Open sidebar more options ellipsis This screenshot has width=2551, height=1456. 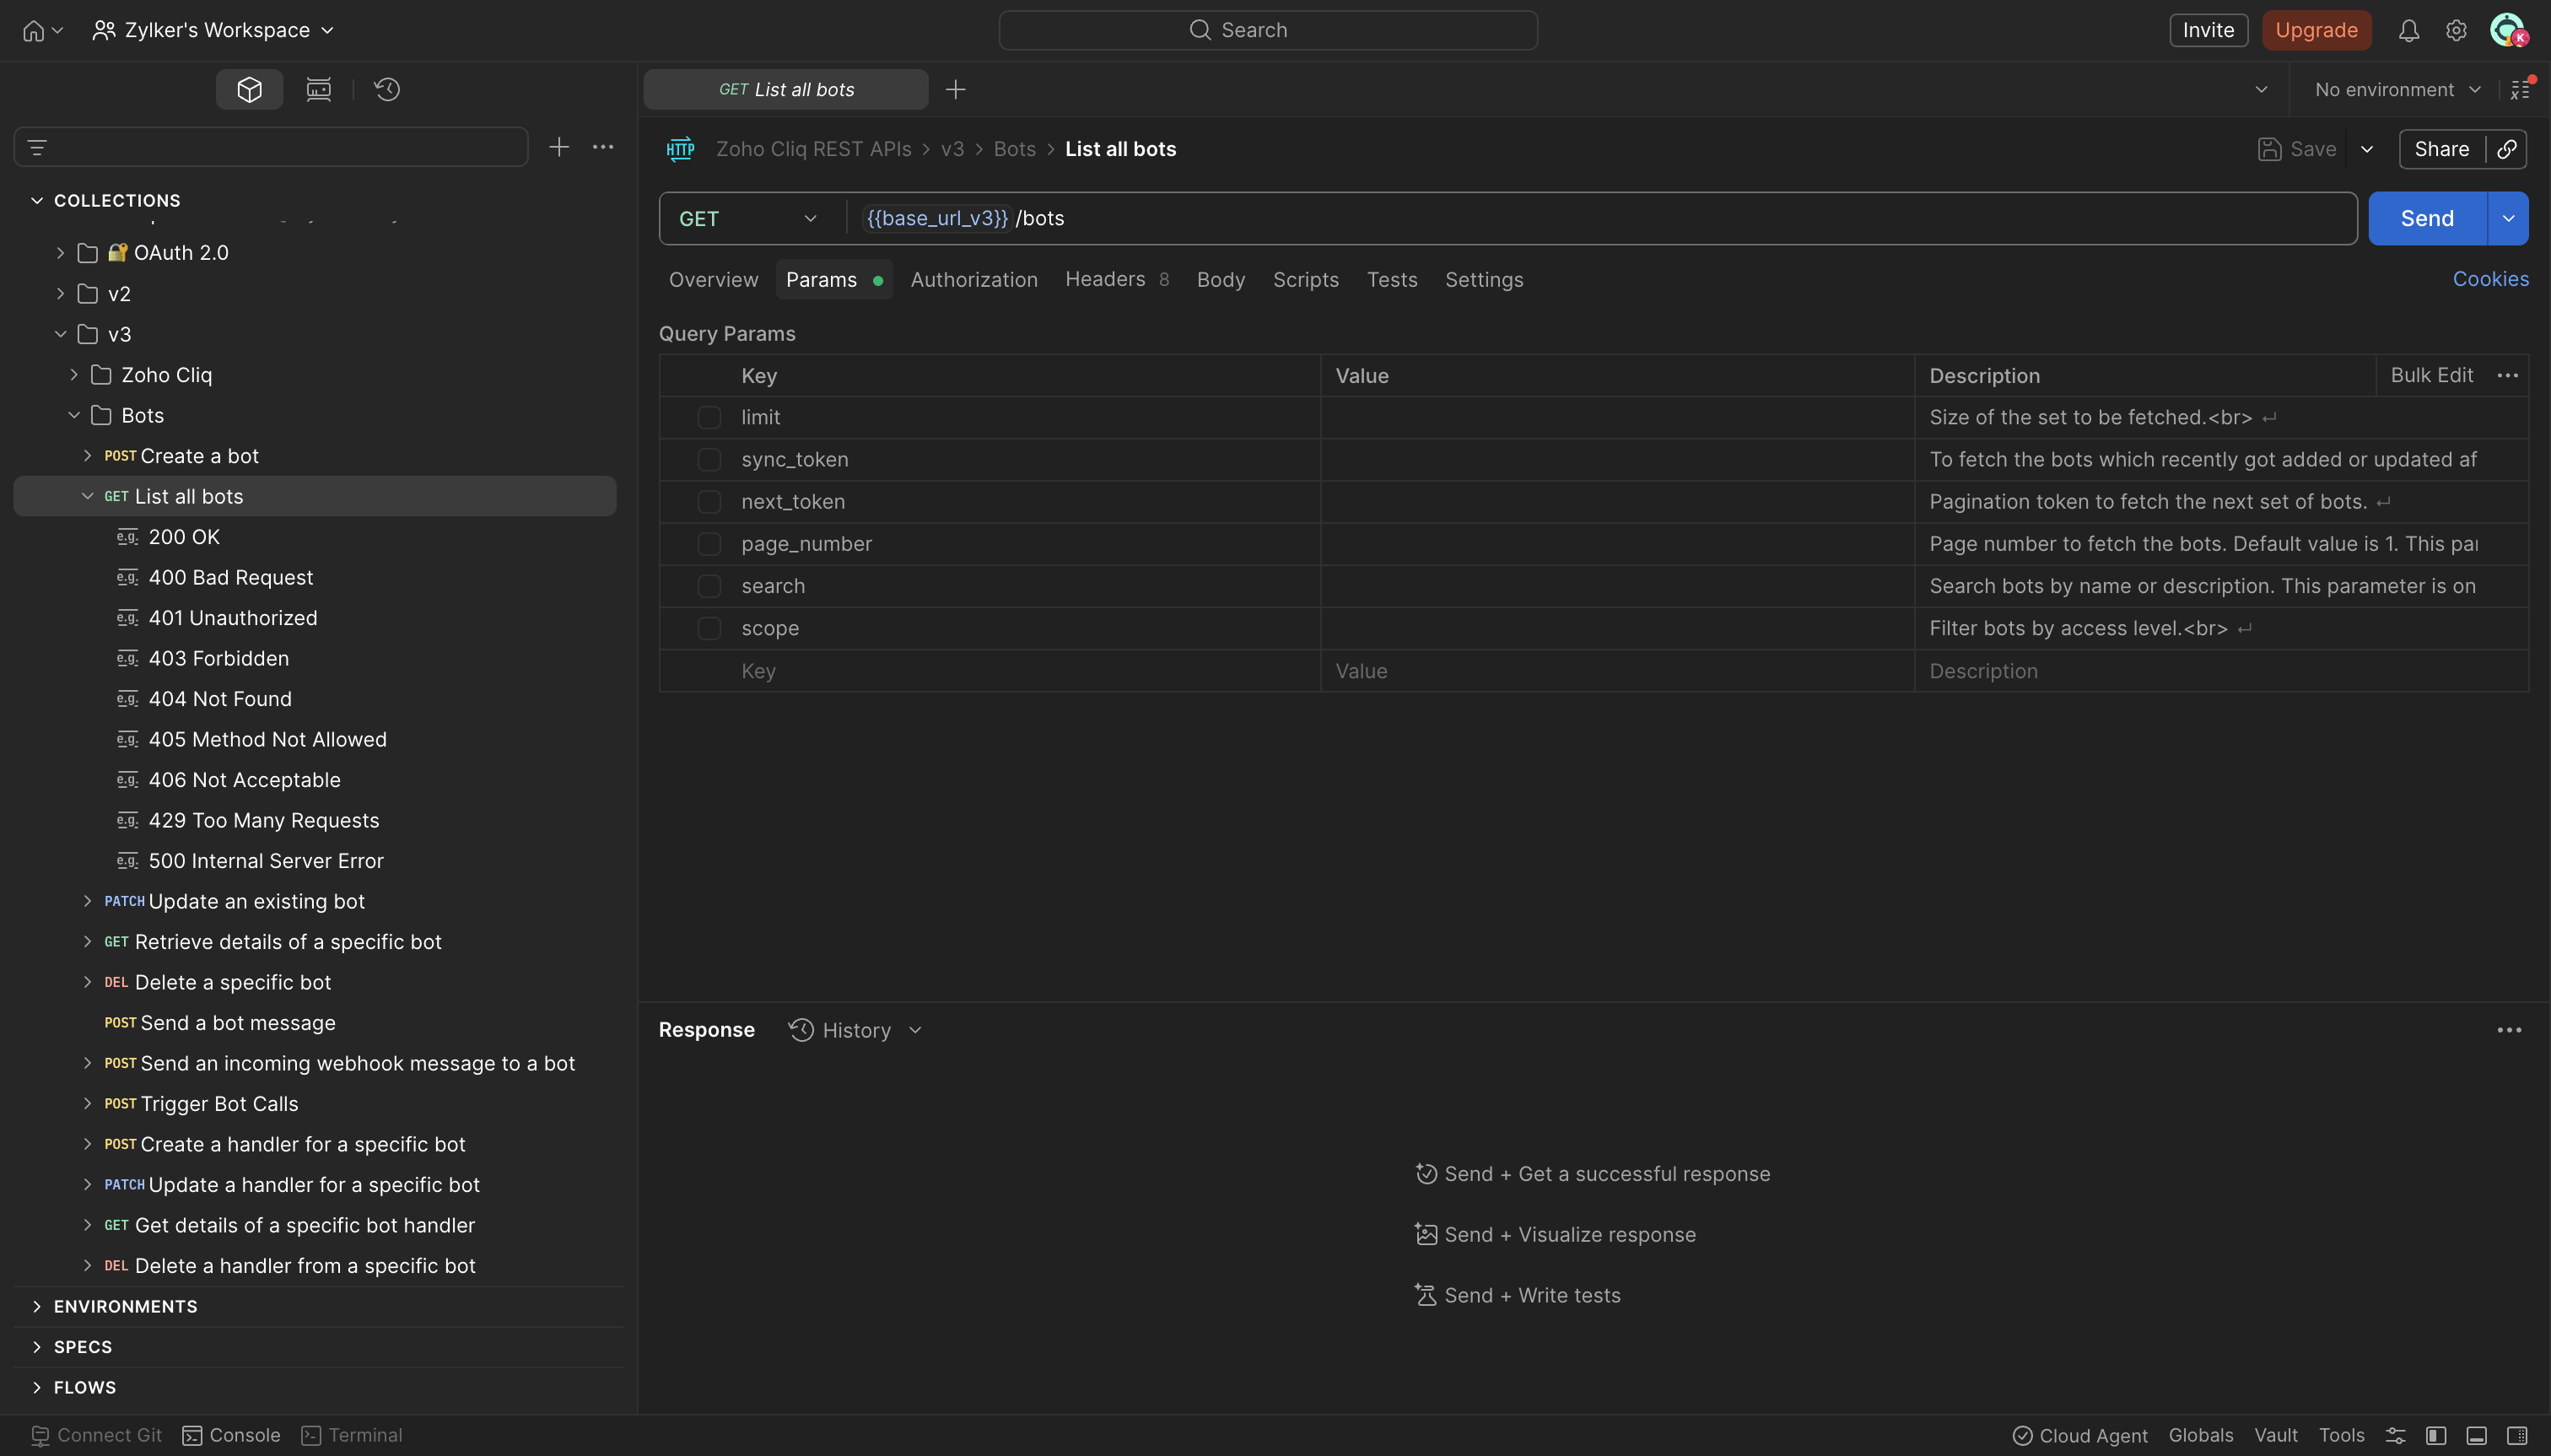[x=603, y=147]
